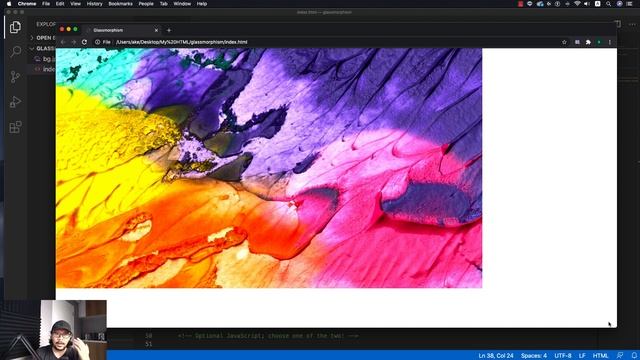The image size is (640, 360).
Task: Open the View menu
Action: (76, 4)
